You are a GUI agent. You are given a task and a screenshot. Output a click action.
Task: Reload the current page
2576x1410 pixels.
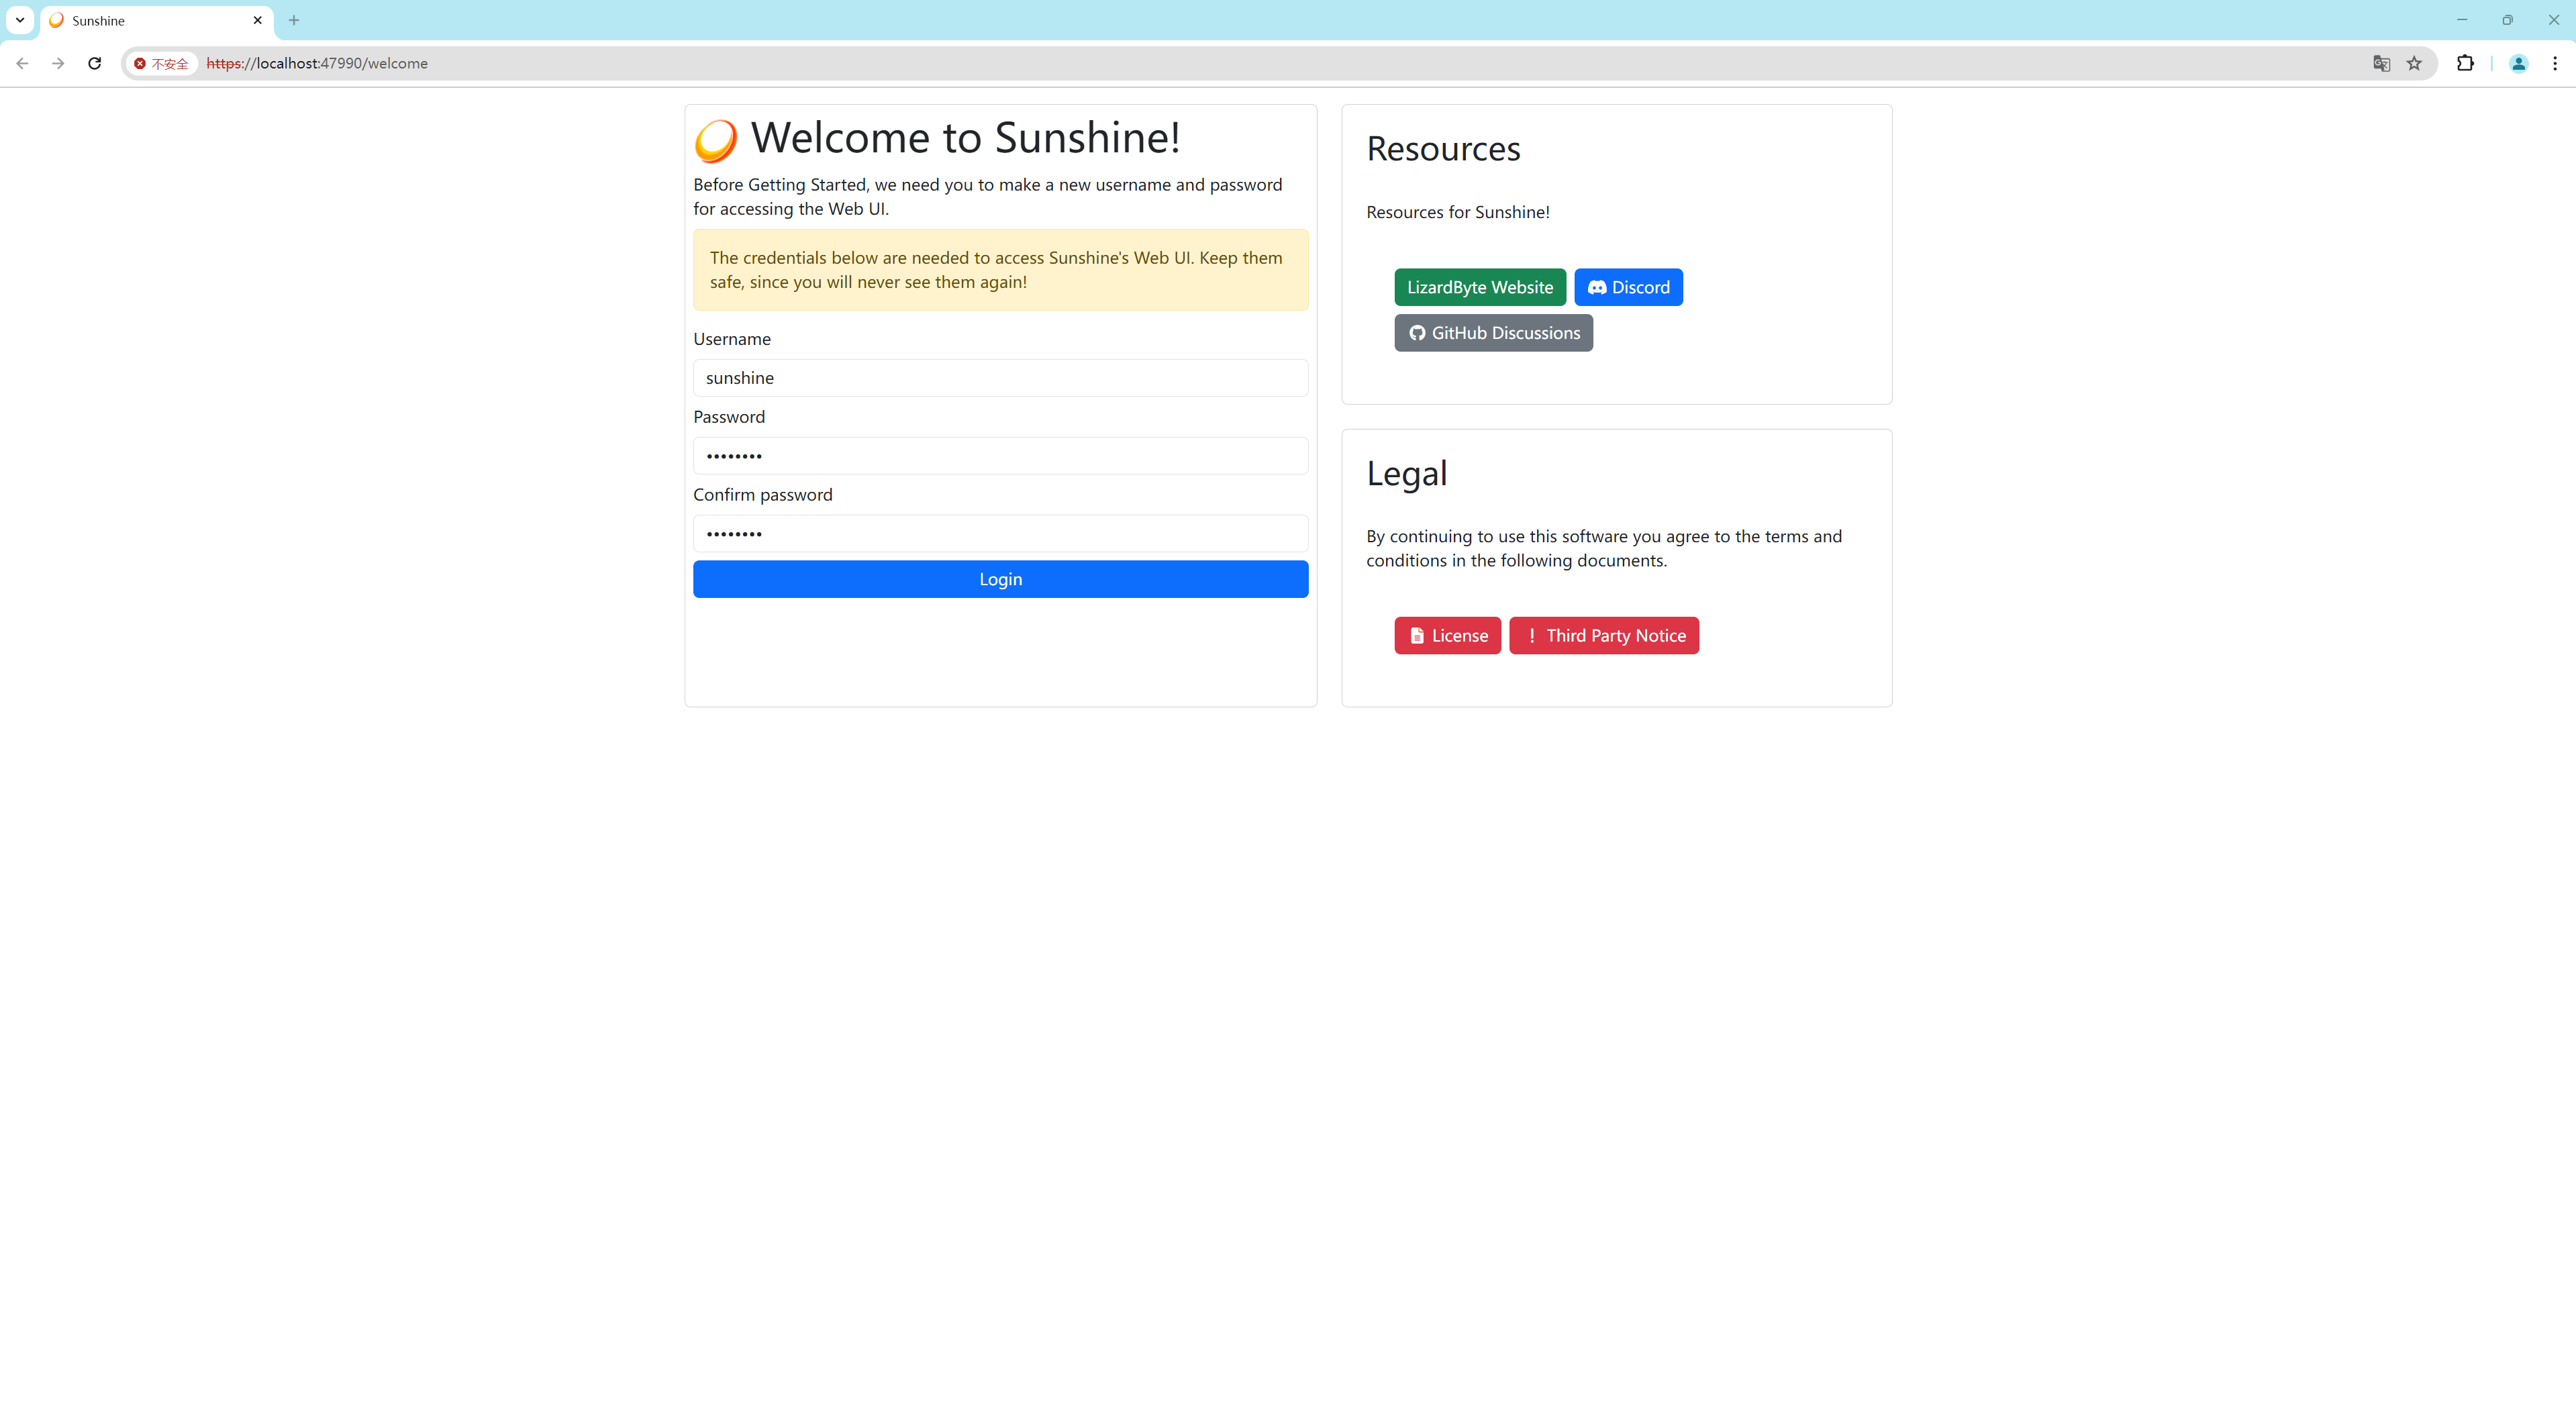[94, 63]
